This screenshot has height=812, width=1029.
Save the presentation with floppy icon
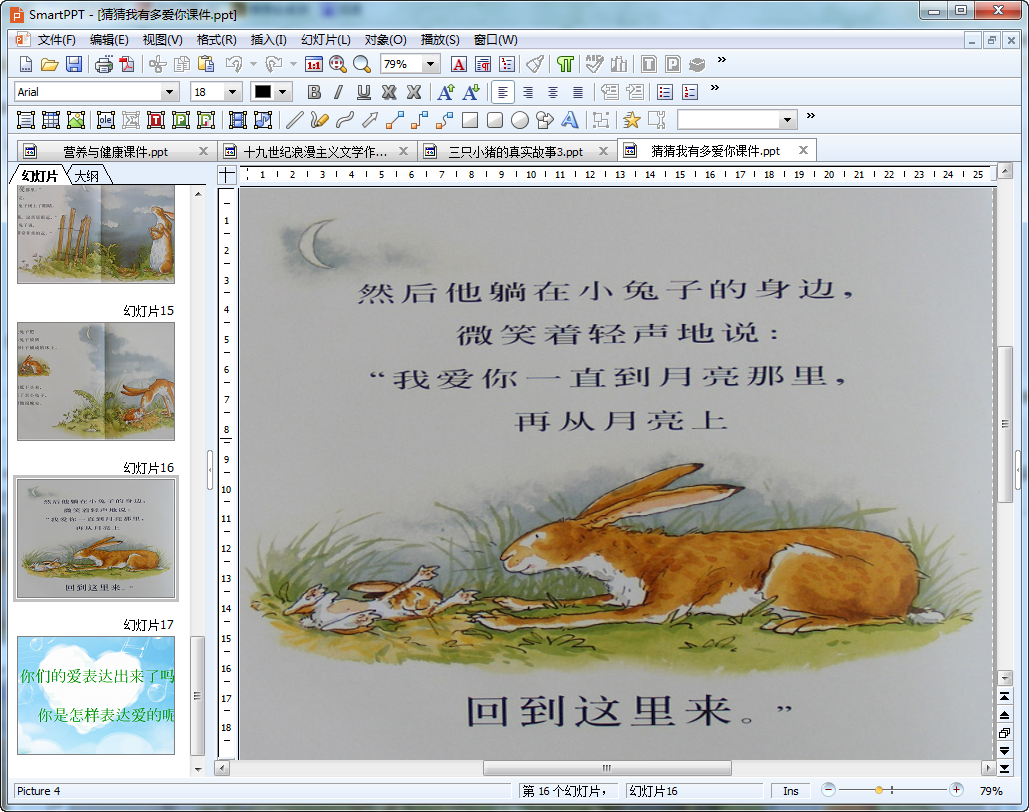point(74,64)
